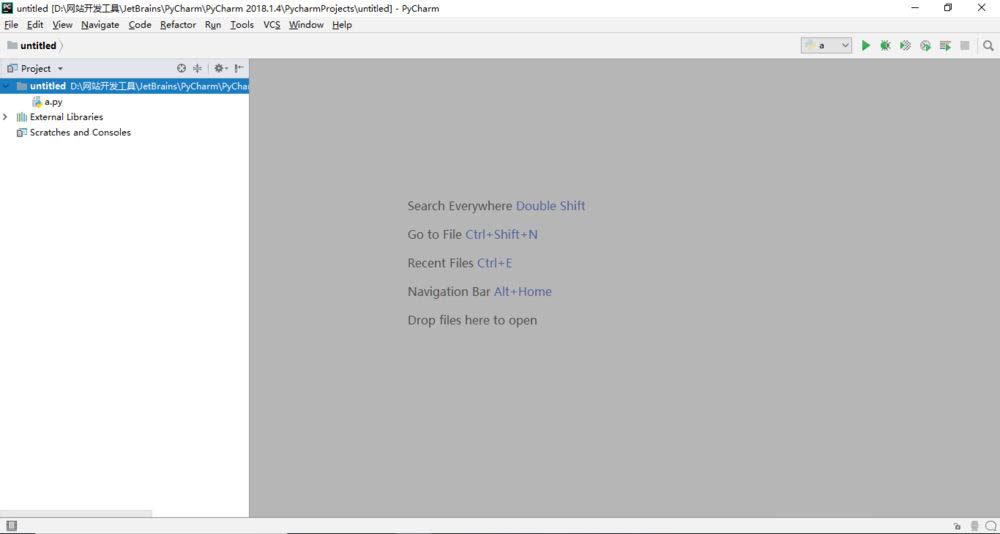Click the External Libraries bars icon
Screen dimensions: 1000x534
[22, 117]
